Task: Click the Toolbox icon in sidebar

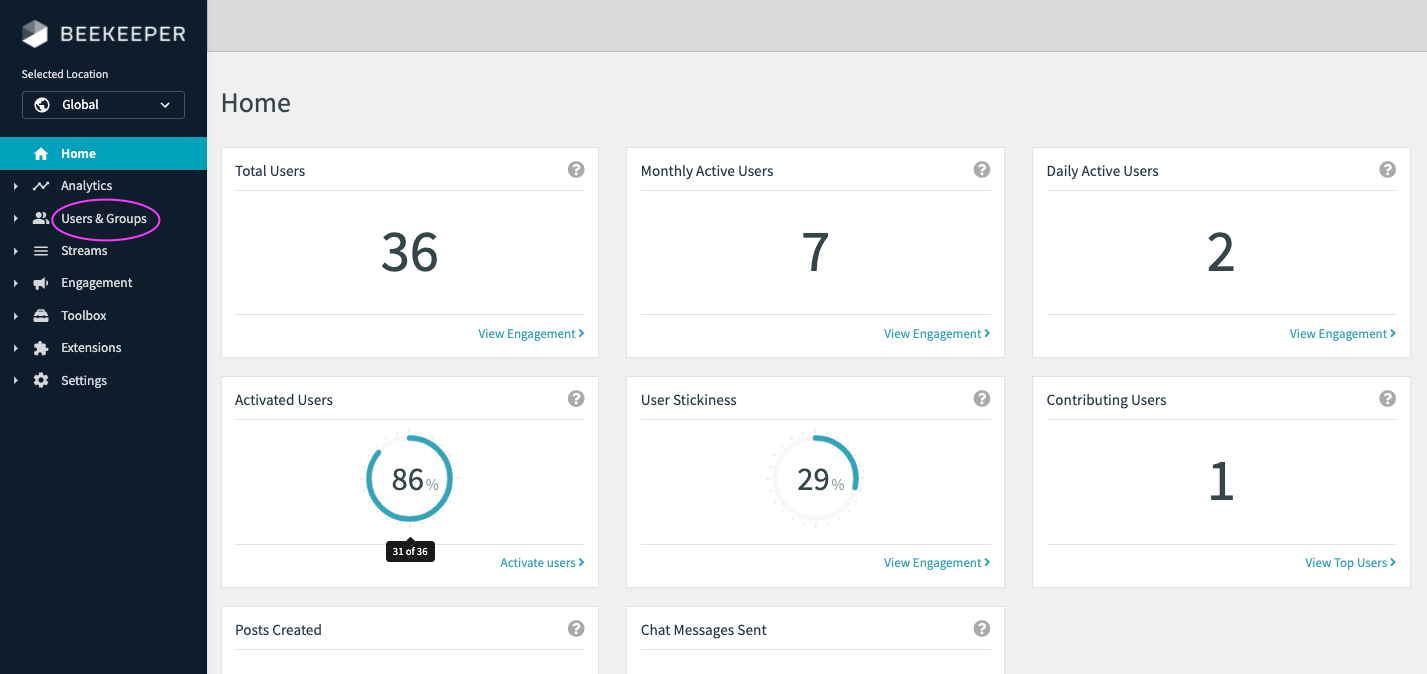Action: [41, 316]
